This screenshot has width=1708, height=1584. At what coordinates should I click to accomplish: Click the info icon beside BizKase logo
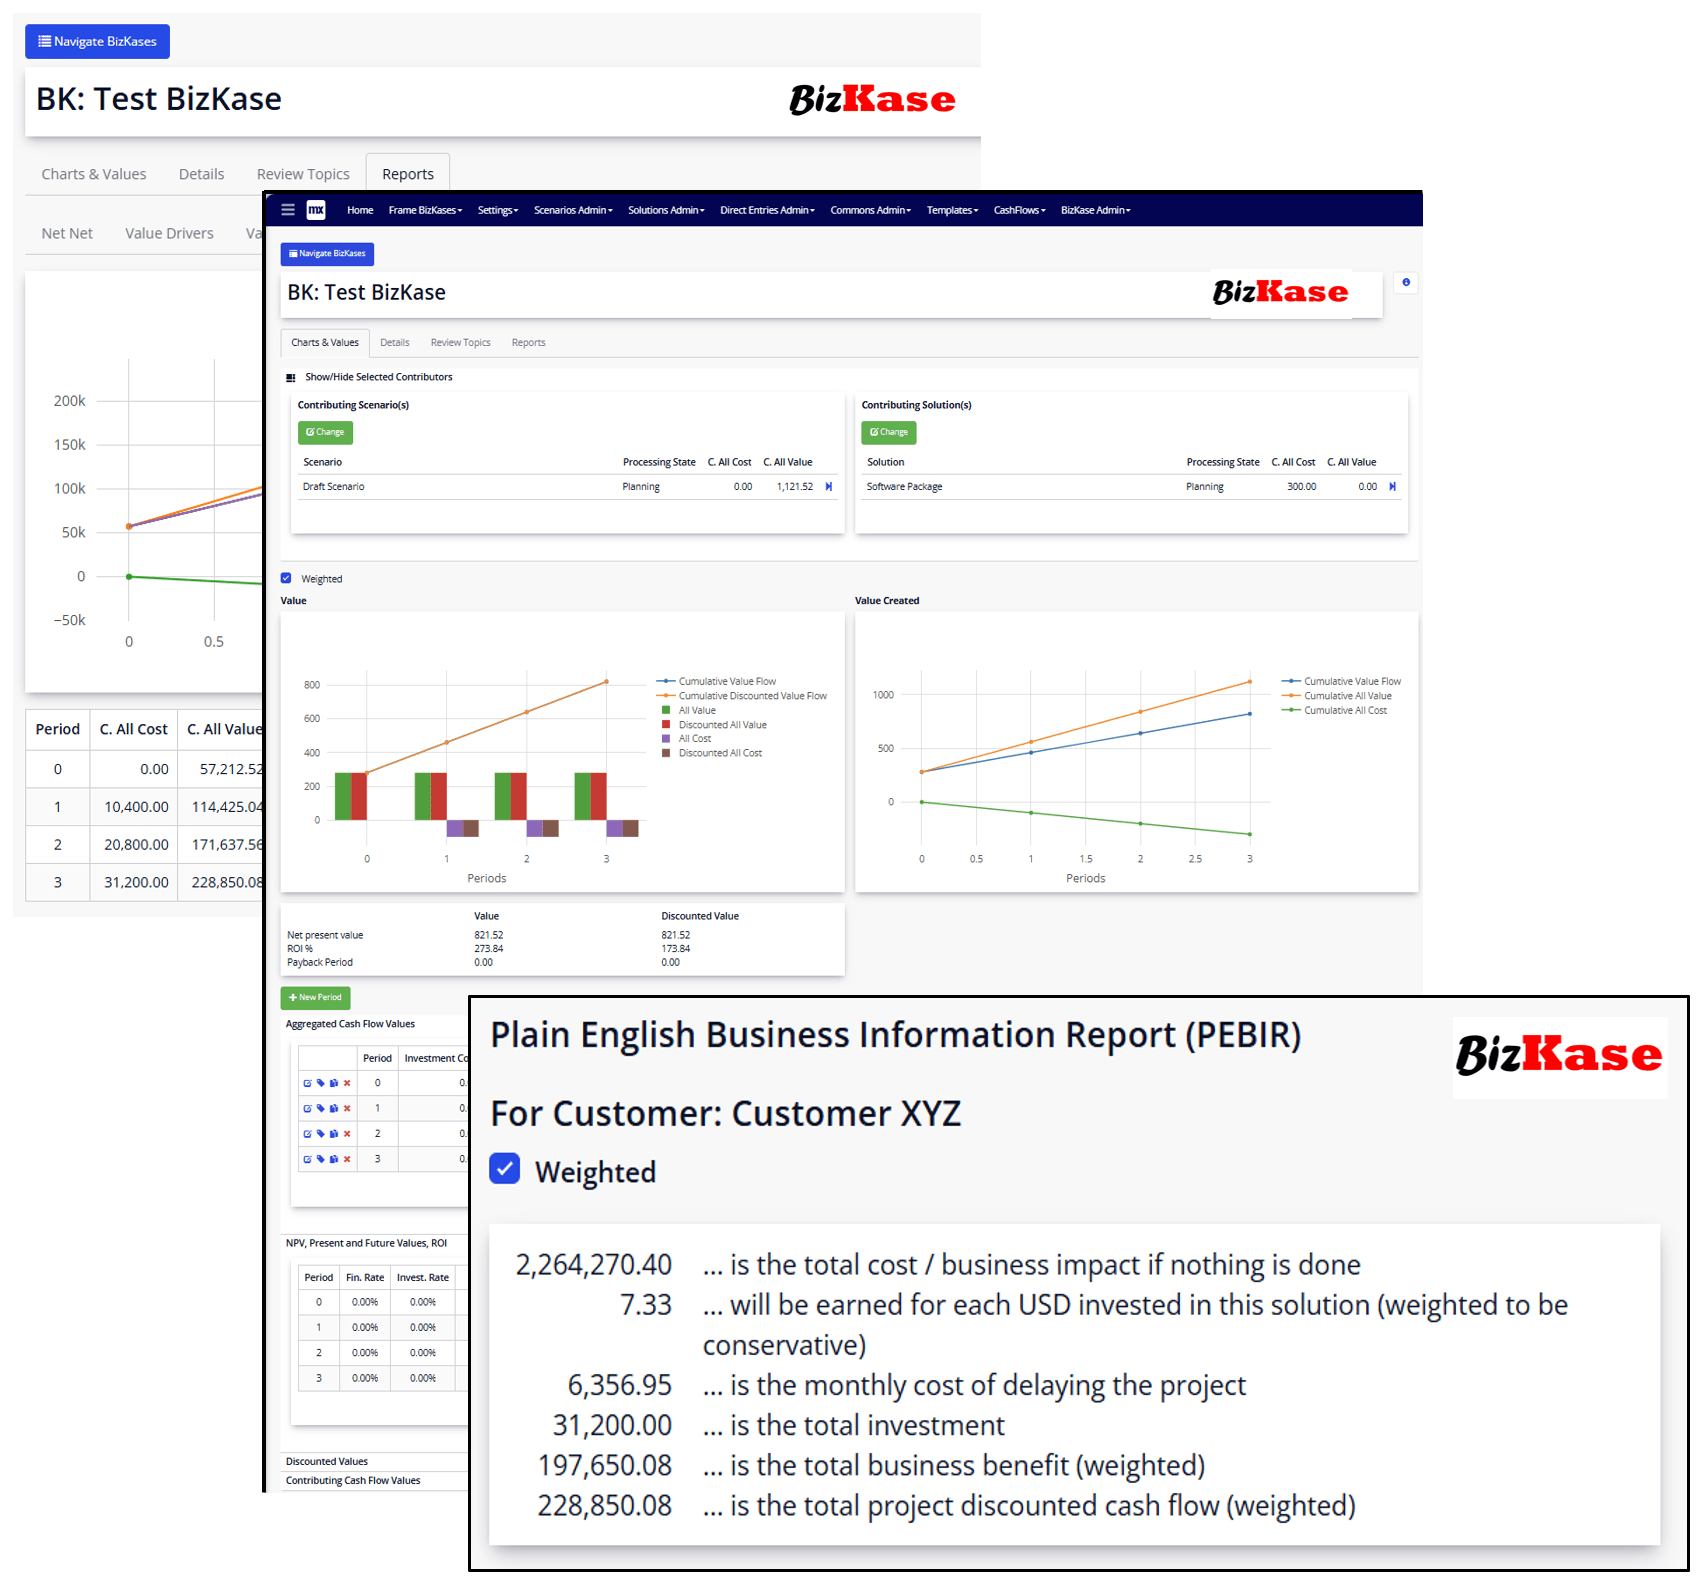pos(1405,283)
